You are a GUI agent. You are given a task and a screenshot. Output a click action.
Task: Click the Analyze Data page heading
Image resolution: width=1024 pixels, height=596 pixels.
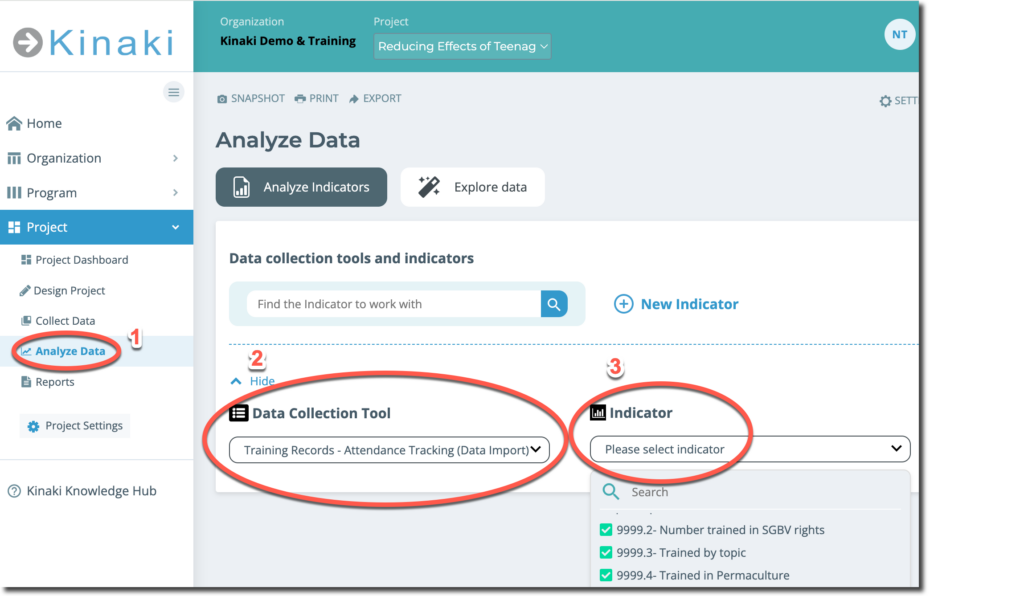[288, 140]
